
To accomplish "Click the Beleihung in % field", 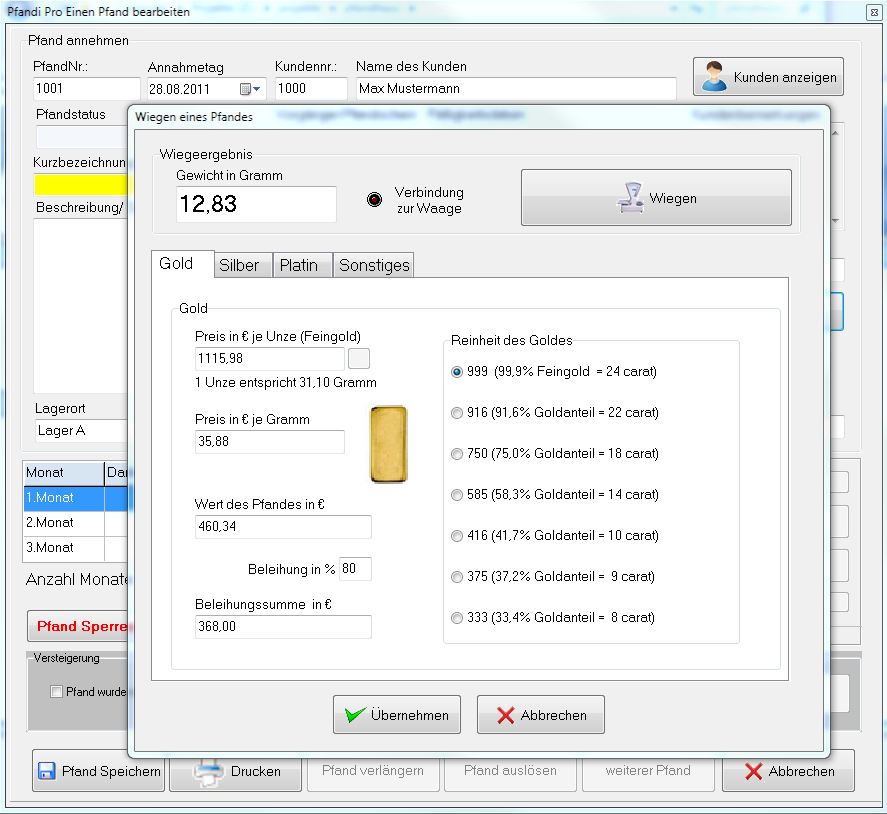I will click(355, 569).
